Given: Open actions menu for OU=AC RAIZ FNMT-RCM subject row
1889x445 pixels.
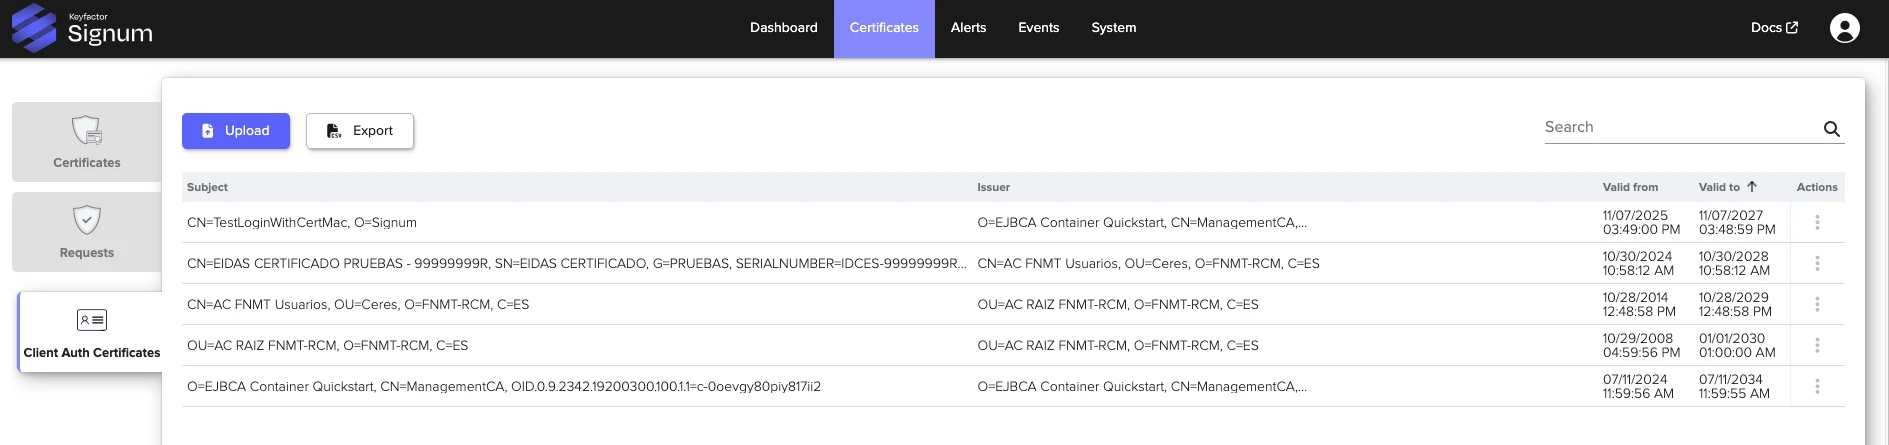Looking at the screenshot, I should [x=1817, y=346].
